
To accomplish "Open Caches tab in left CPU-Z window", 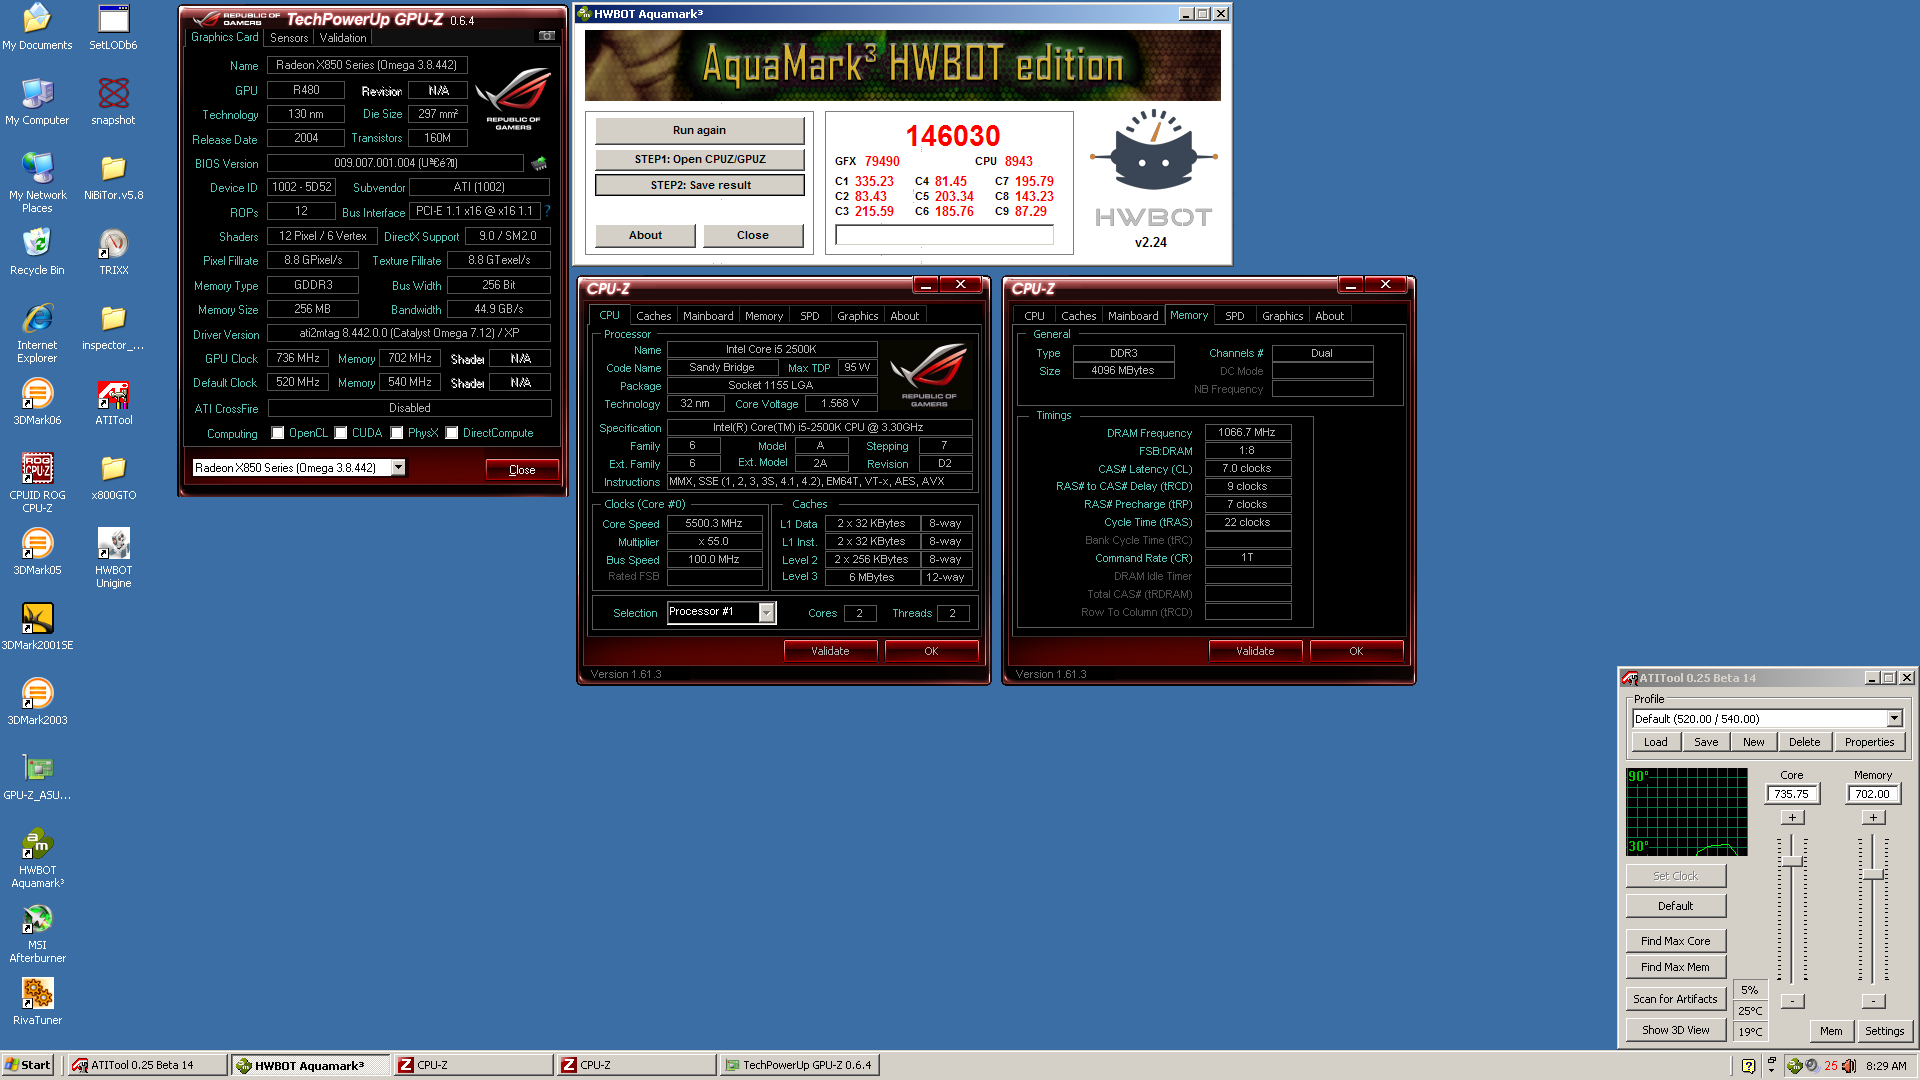I will point(654,316).
